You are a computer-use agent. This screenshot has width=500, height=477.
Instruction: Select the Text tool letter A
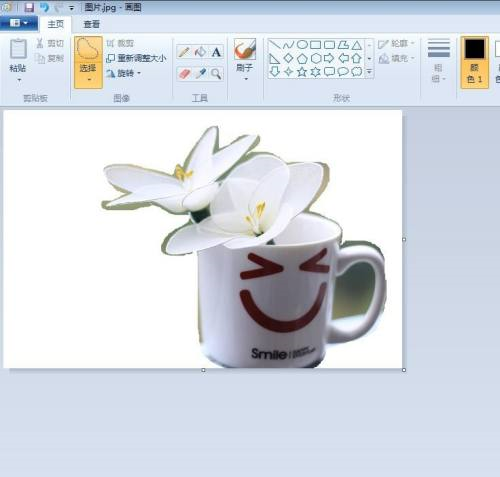click(x=216, y=52)
